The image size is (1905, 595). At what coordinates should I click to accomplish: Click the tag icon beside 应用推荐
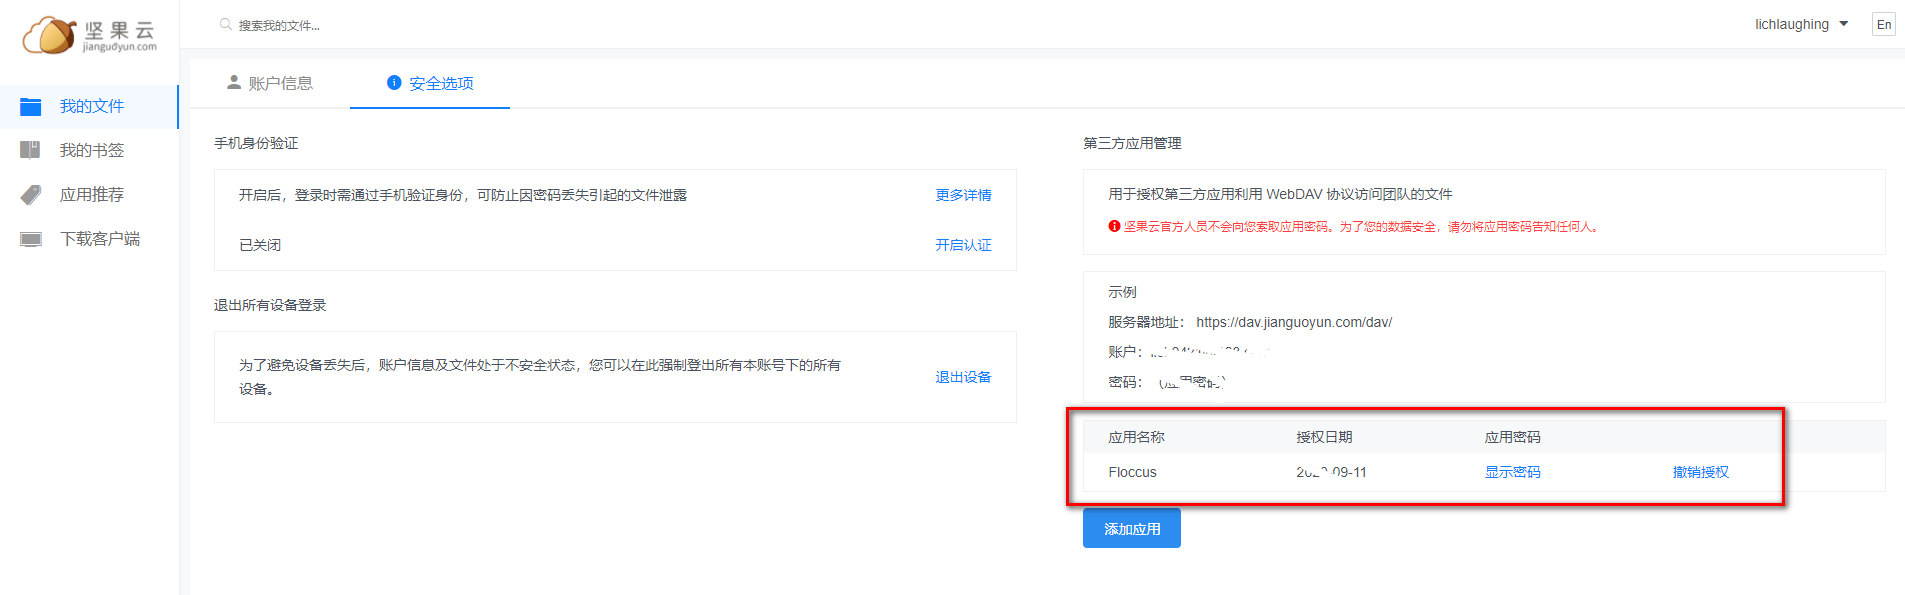31,194
